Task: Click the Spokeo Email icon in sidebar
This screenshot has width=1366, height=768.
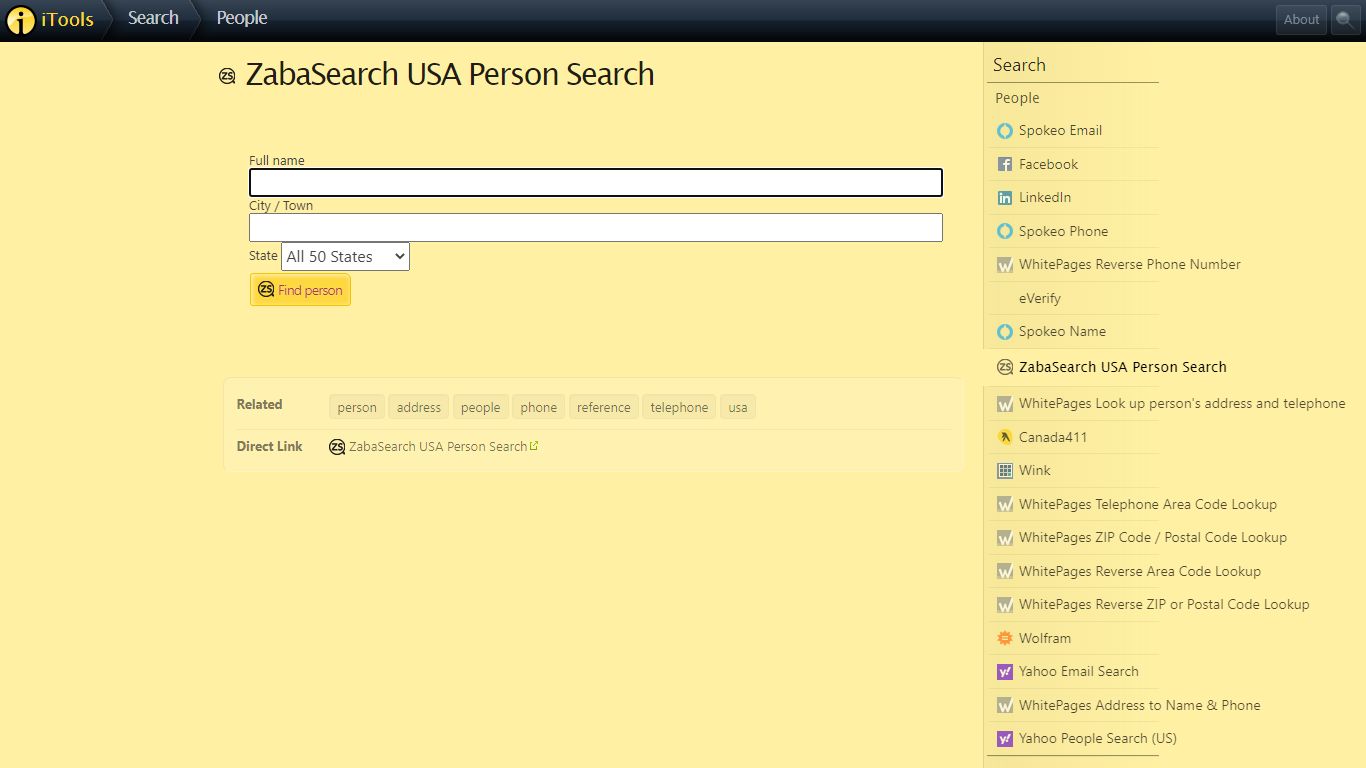Action: click(1005, 131)
